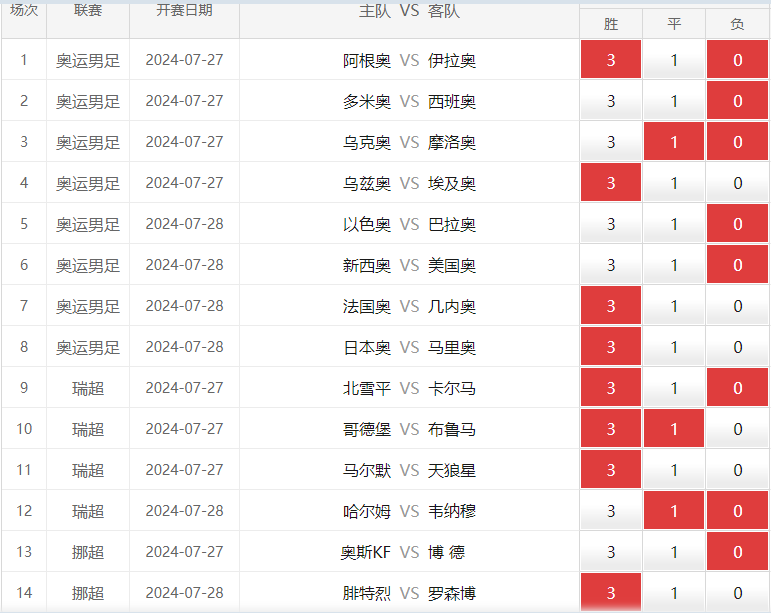The width and height of the screenshot is (771, 613).
Task: Click the 平 column header
Action: 674,24
